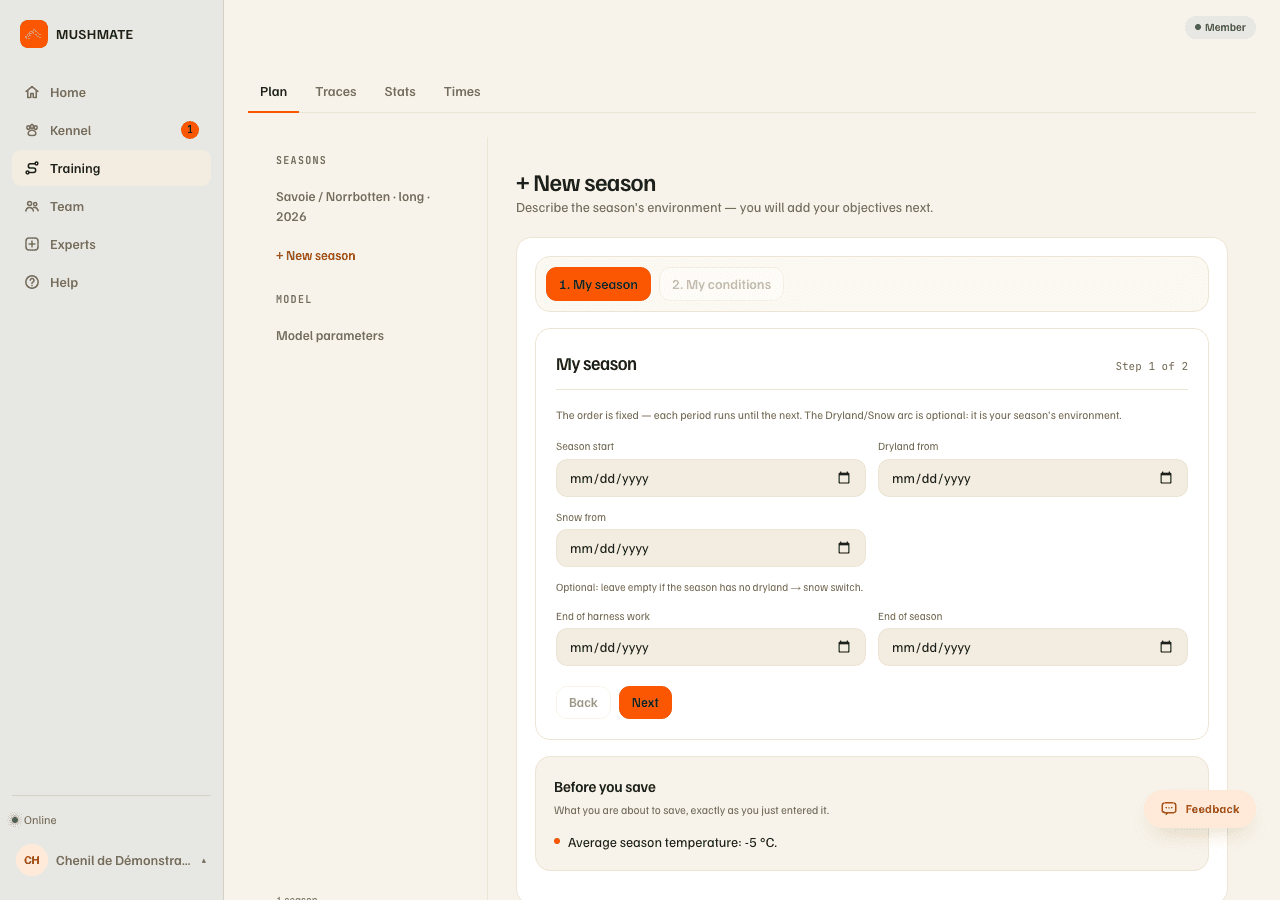
Task: Click the Next button
Action: [x=645, y=702]
